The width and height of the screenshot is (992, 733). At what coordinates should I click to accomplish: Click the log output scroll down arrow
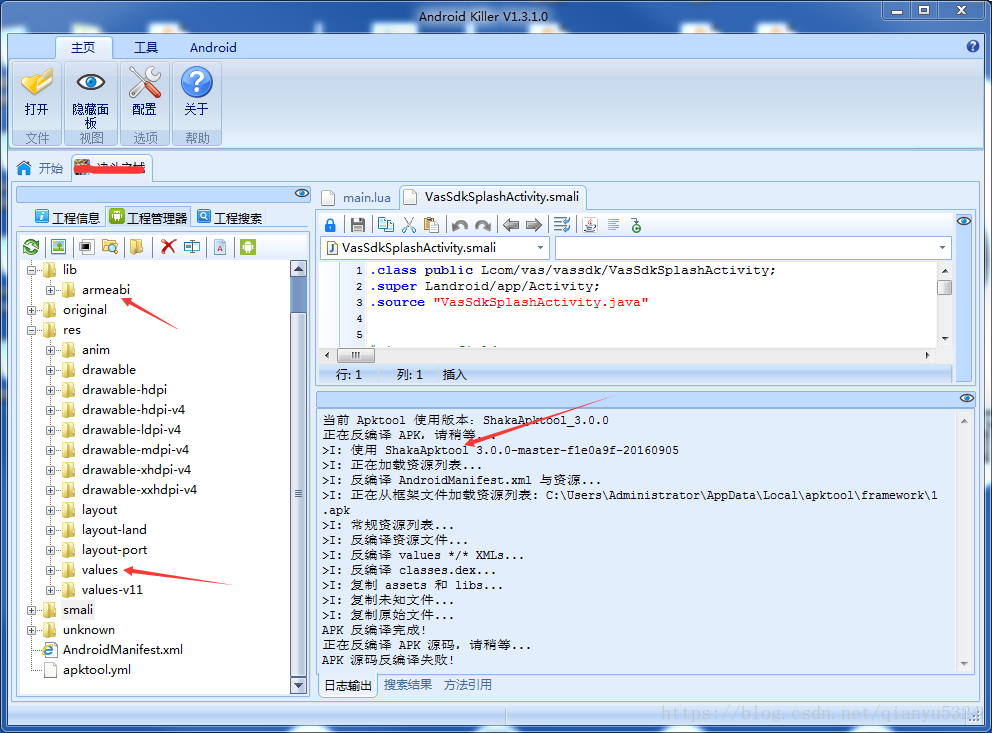(964, 664)
